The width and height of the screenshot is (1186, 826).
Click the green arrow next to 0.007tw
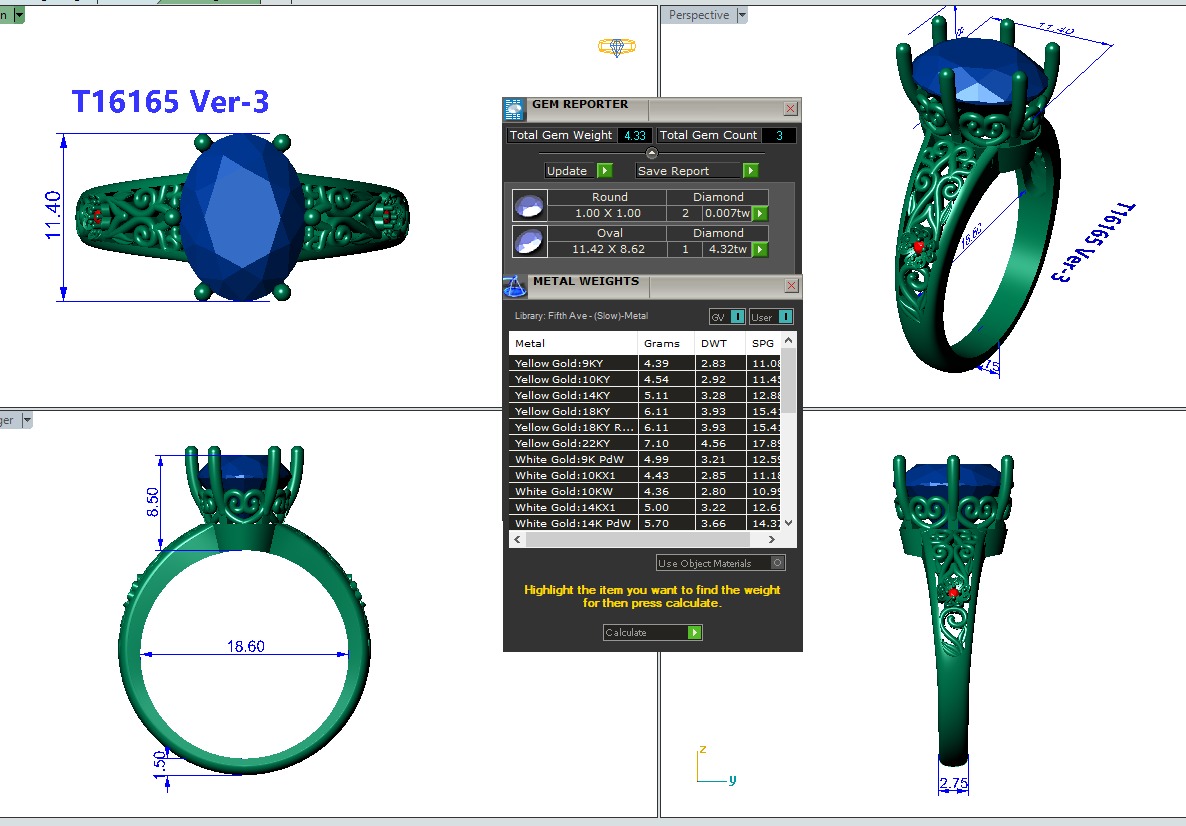[760, 213]
